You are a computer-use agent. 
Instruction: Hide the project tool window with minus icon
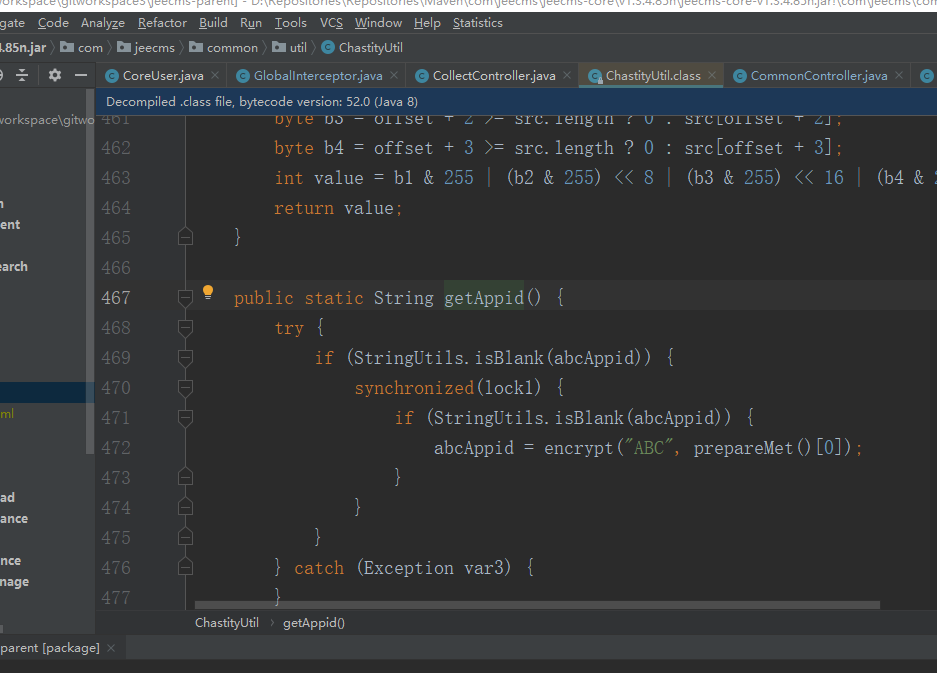tap(81, 75)
